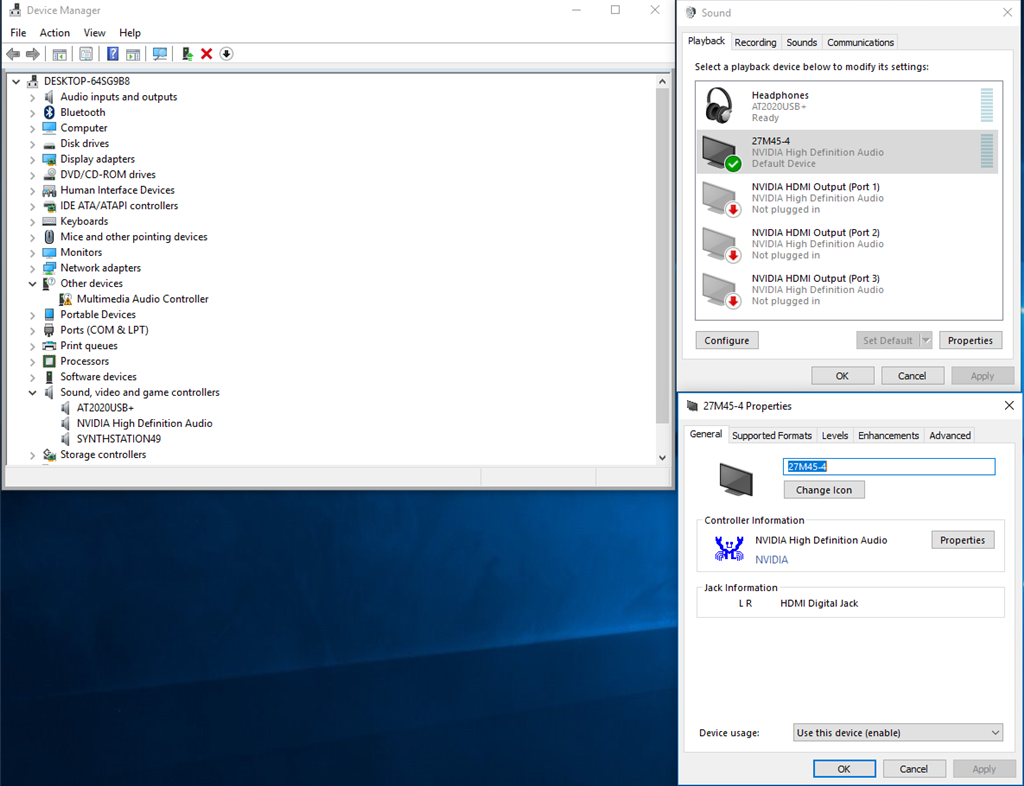This screenshot has width=1024, height=786.
Task: Open the Help menu
Action: pos(130,33)
